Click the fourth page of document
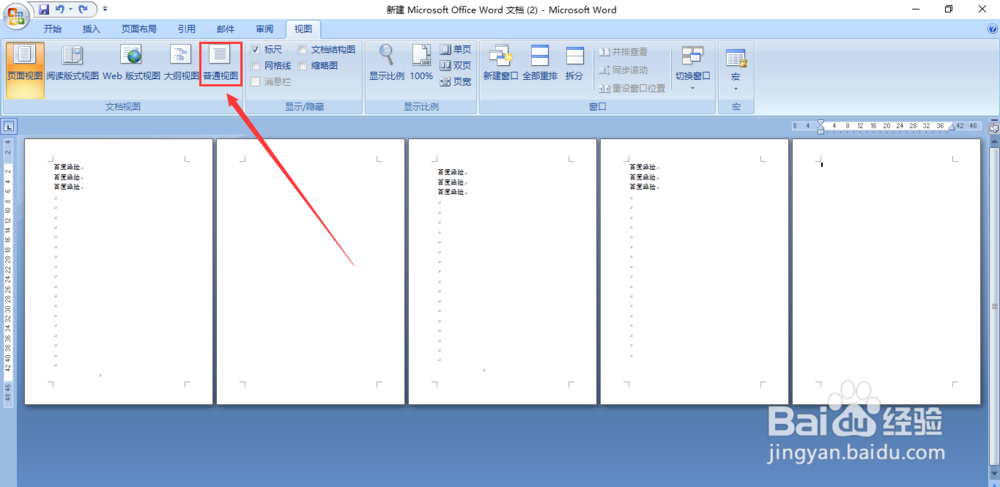Image resolution: width=1000 pixels, height=487 pixels. click(695, 271)
